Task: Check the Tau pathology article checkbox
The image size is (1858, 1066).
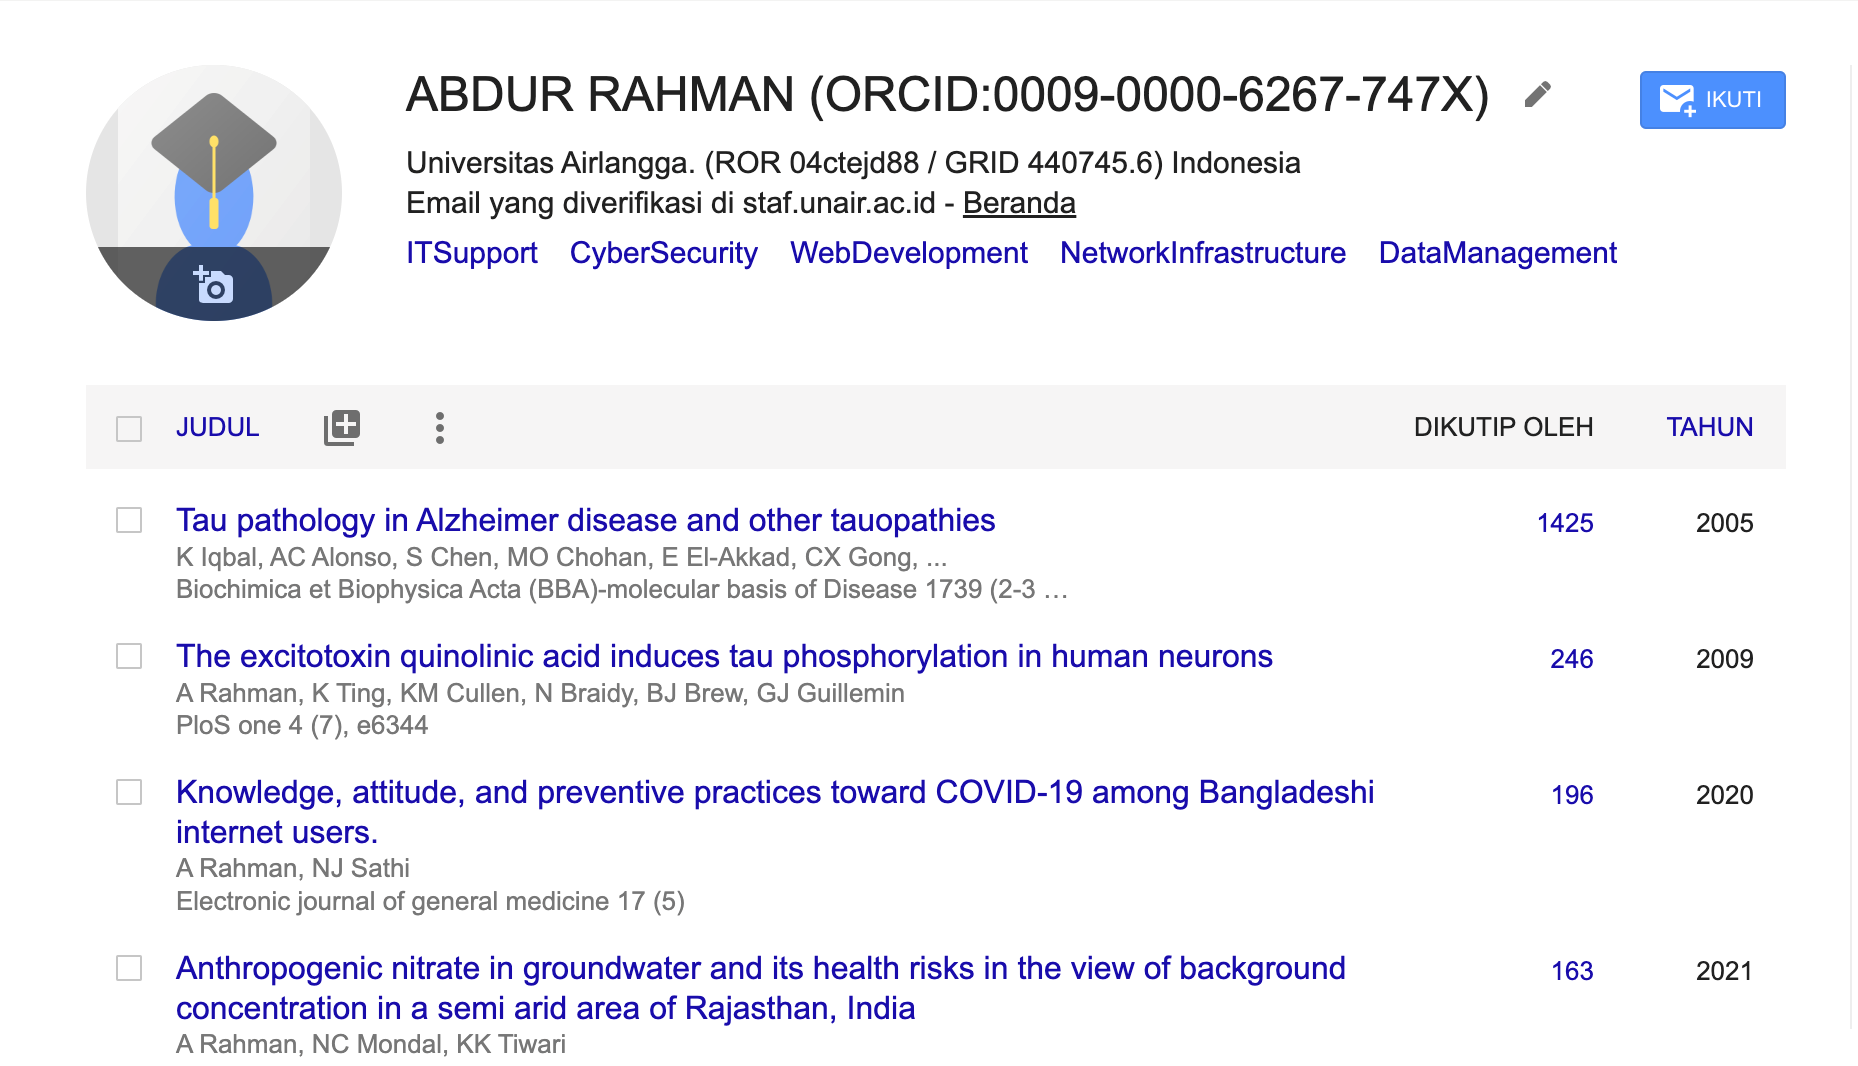Action: [129, 520]
